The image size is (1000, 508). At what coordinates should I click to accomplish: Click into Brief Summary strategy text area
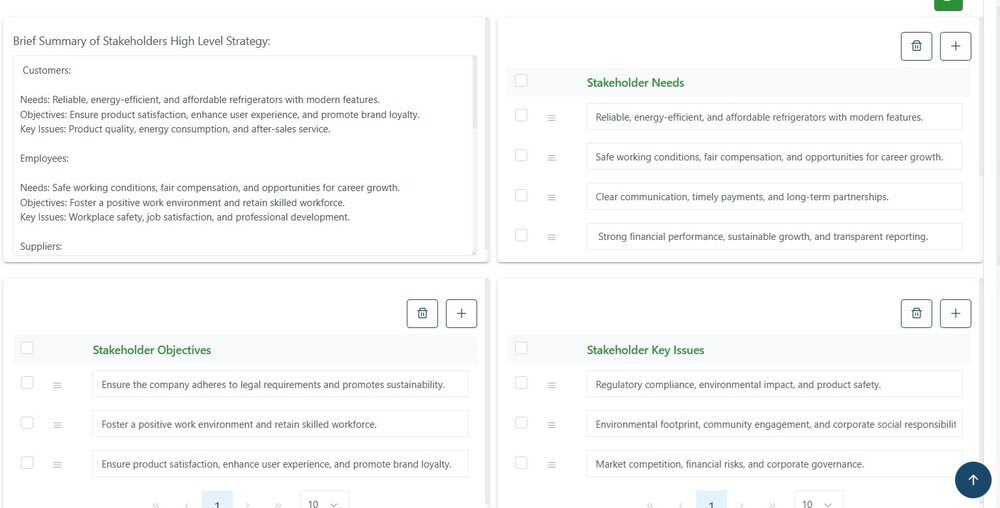tap(245, 155)
